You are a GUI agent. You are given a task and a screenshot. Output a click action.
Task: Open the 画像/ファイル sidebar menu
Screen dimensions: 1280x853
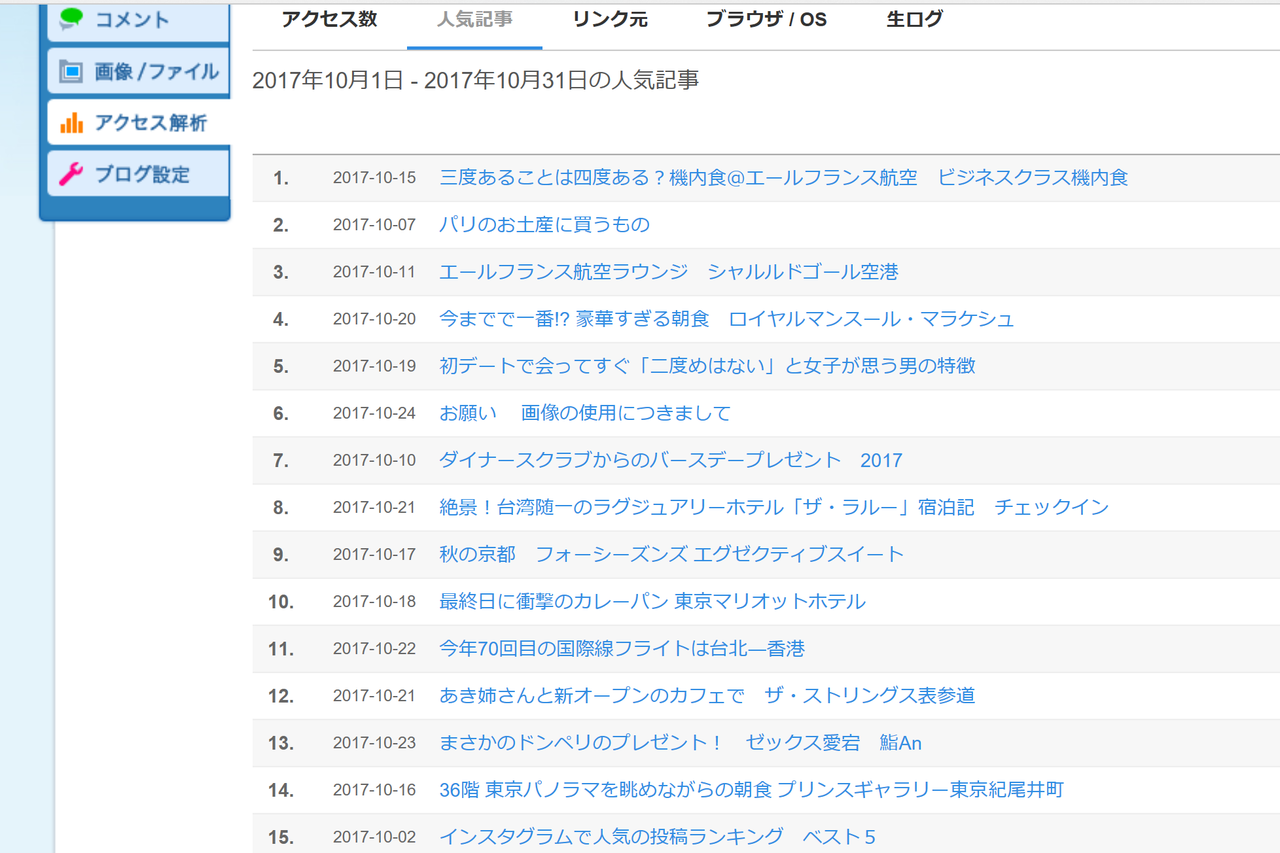(139, 71)
